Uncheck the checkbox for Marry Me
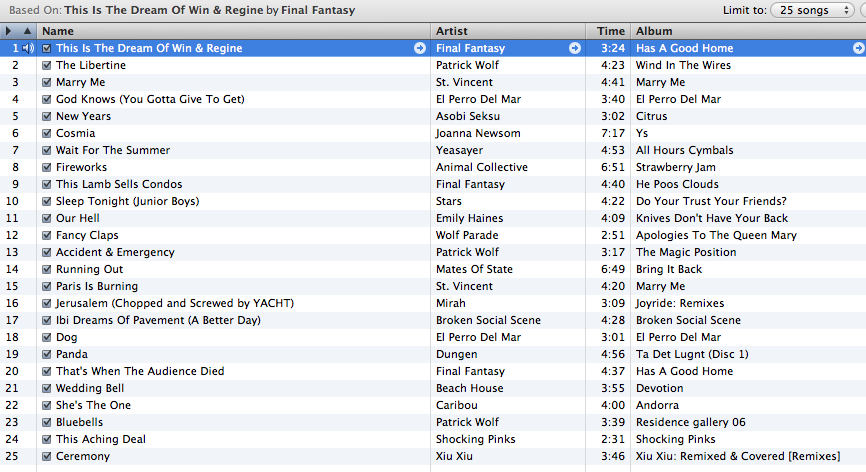The height and width of the screenshot is (472, 866). (46, 82)
